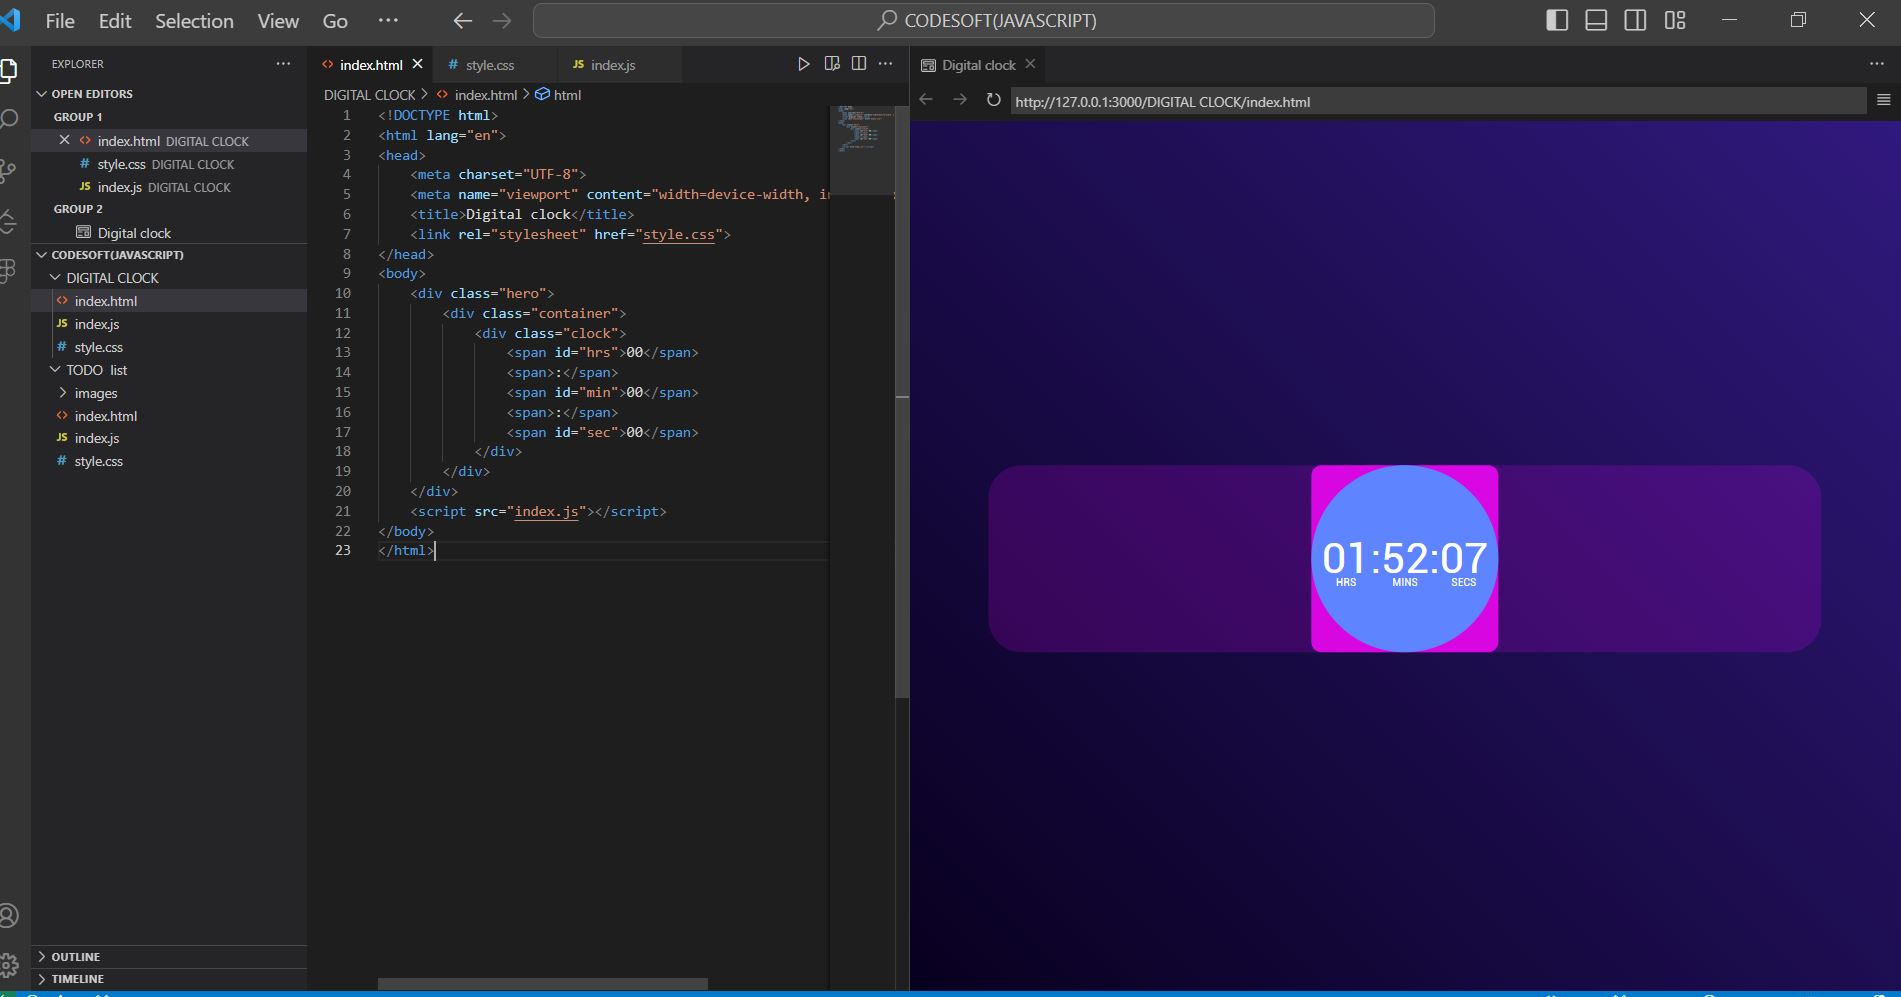Split the editor right
The height and width of the screenshot is (997, 1901).
pos(859,64)
